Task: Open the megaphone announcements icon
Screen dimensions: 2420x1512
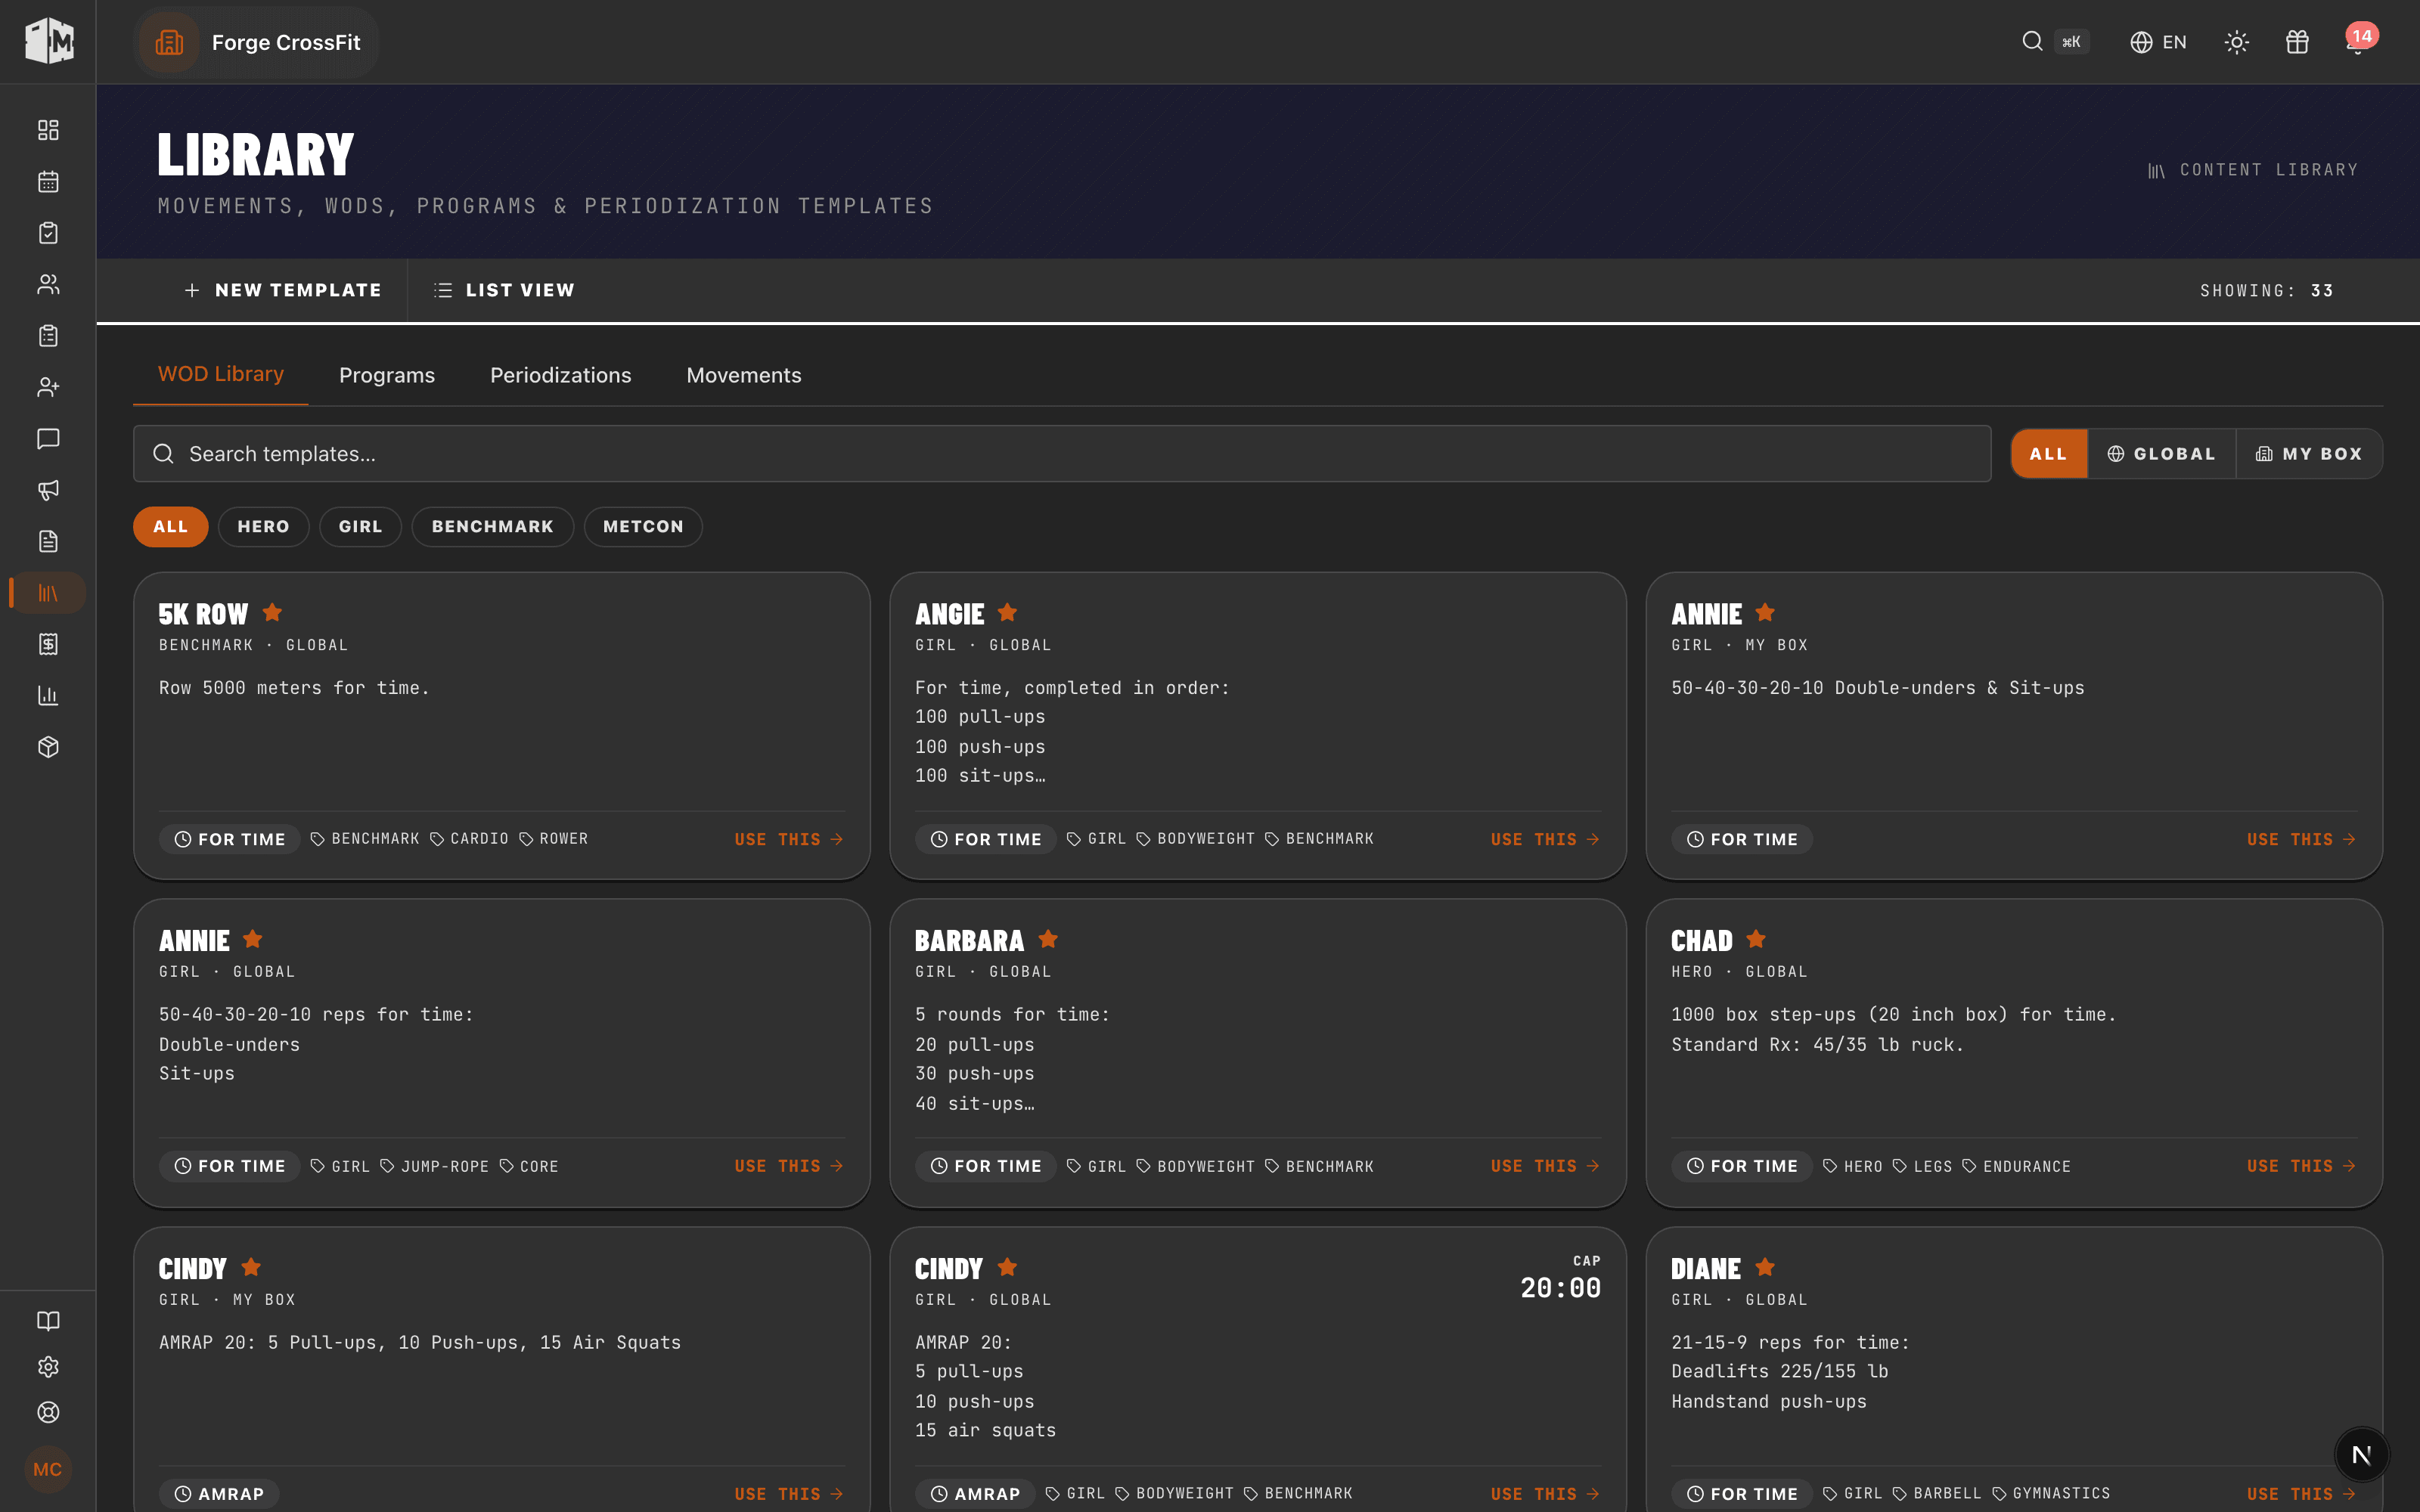Action: coord(48,490)
